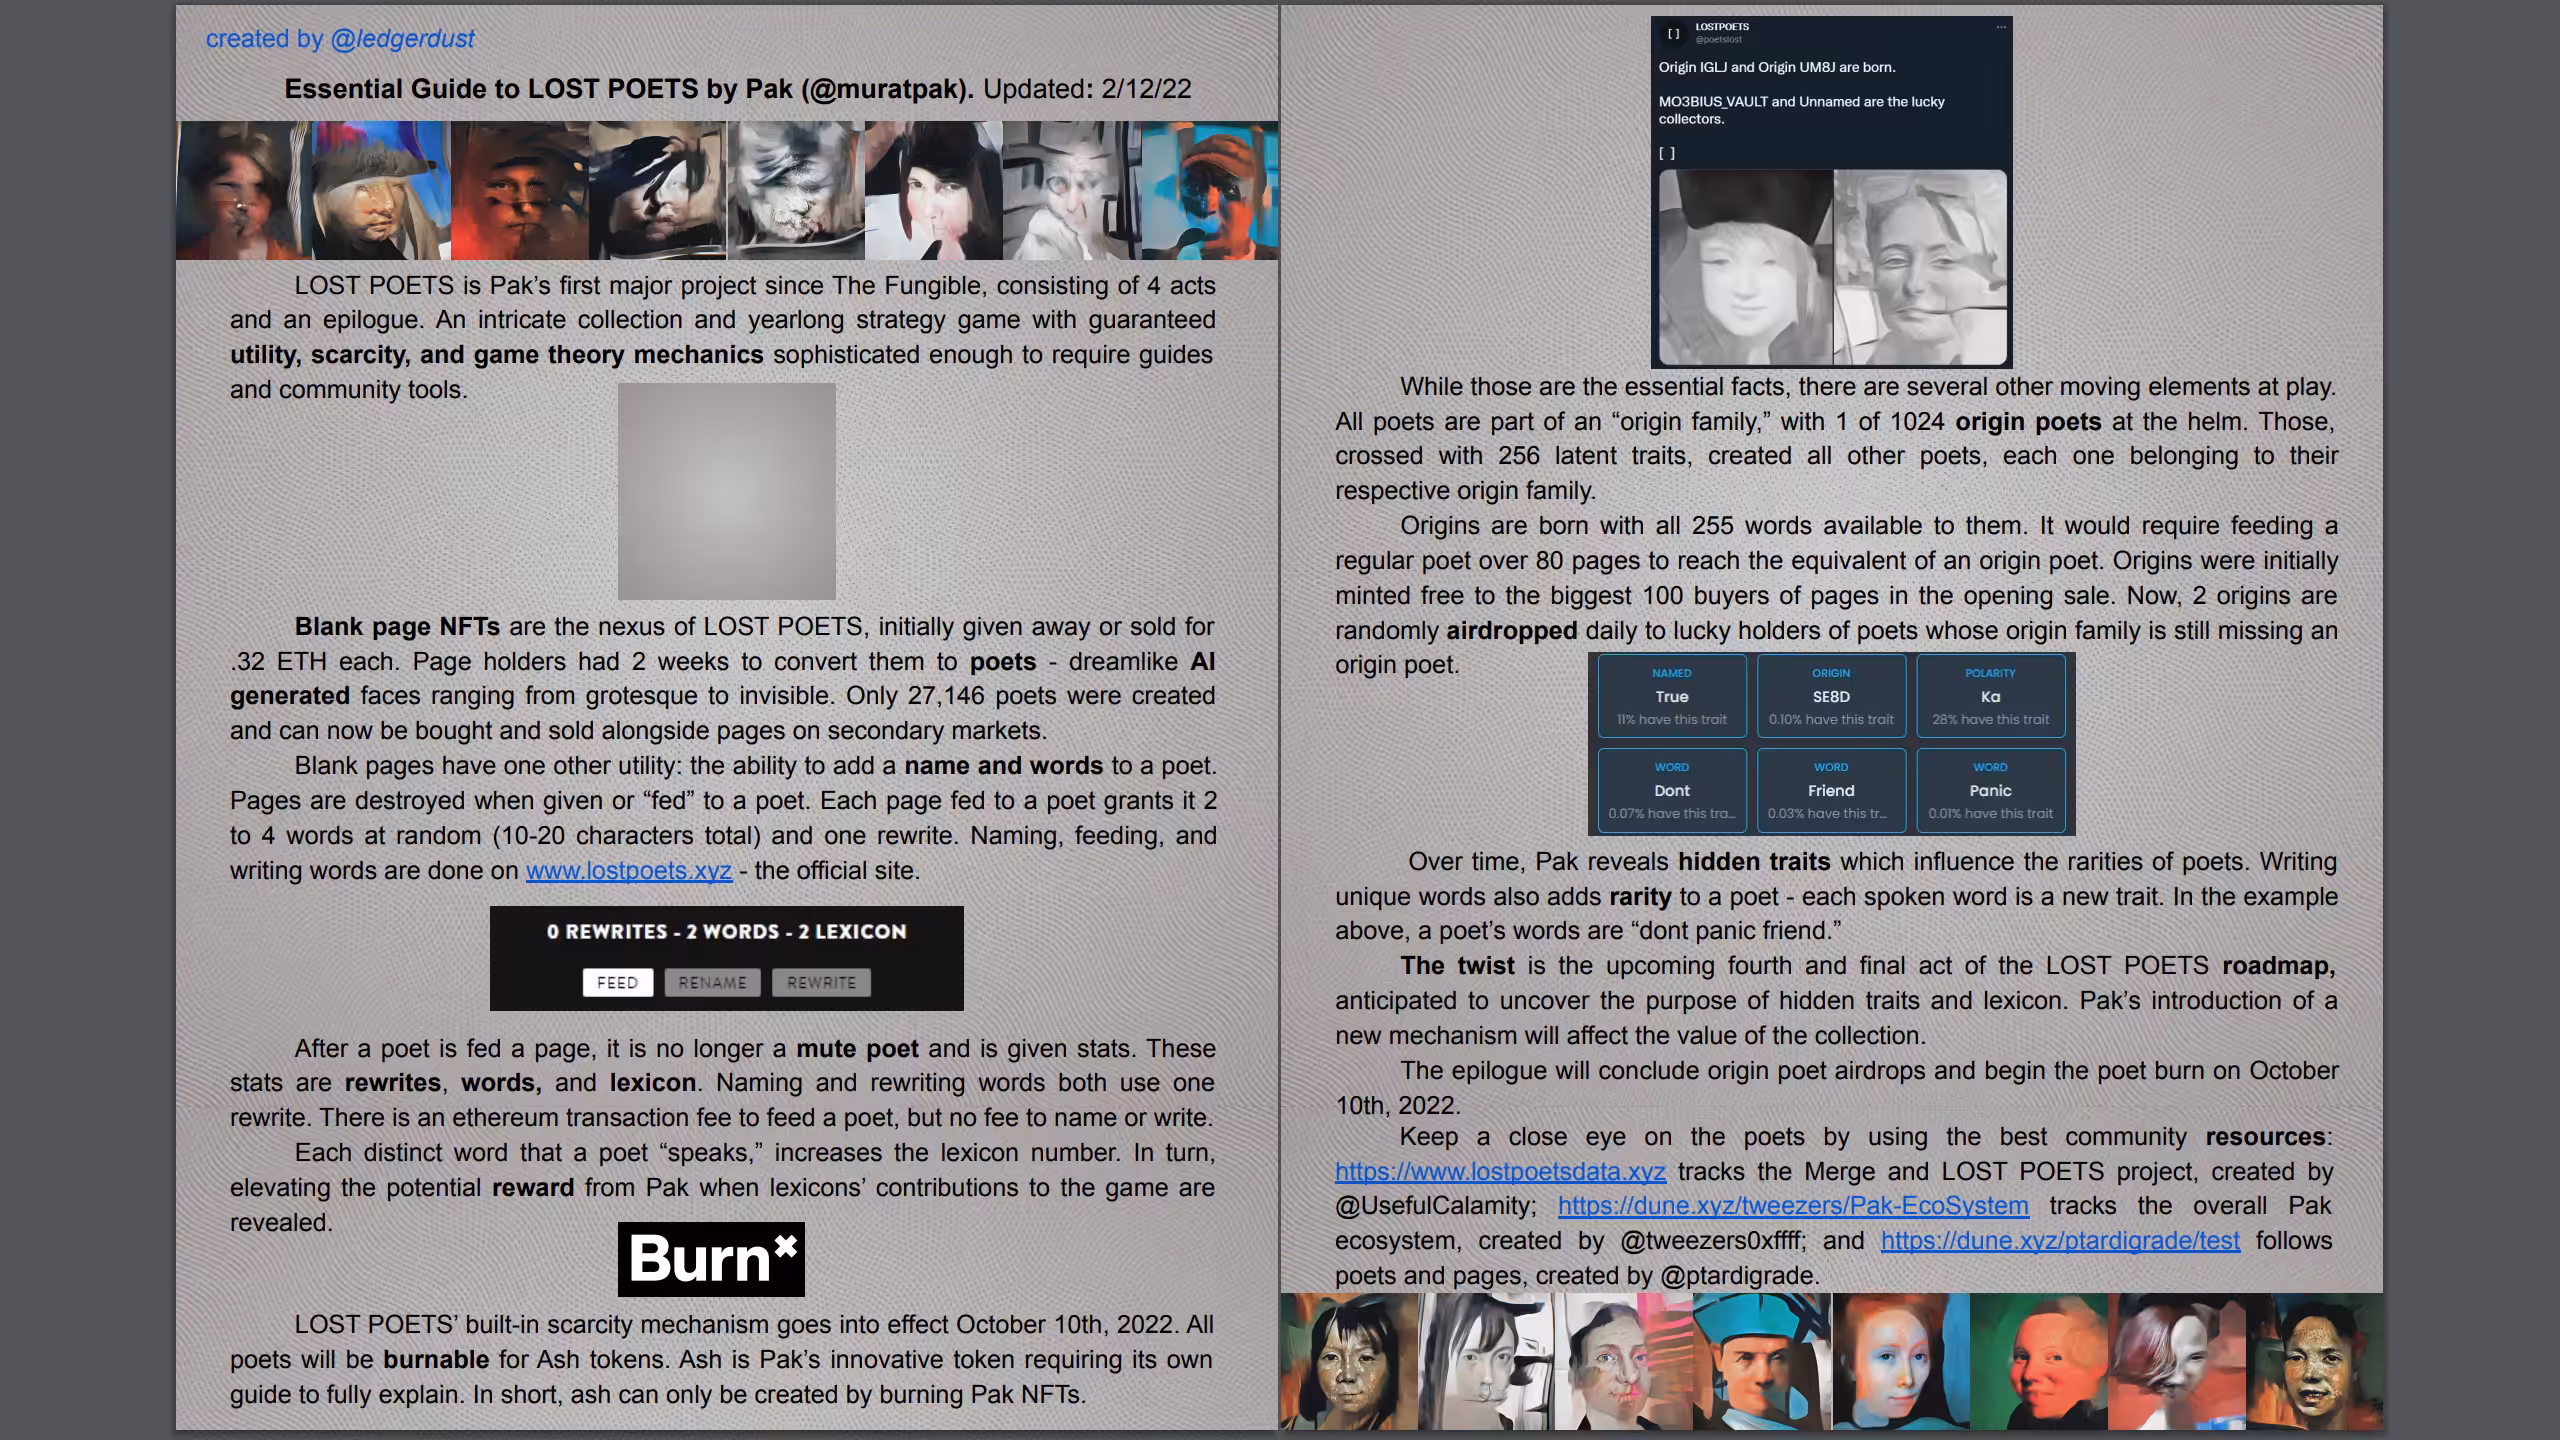Click the blank page NFT image

[727, 491]
